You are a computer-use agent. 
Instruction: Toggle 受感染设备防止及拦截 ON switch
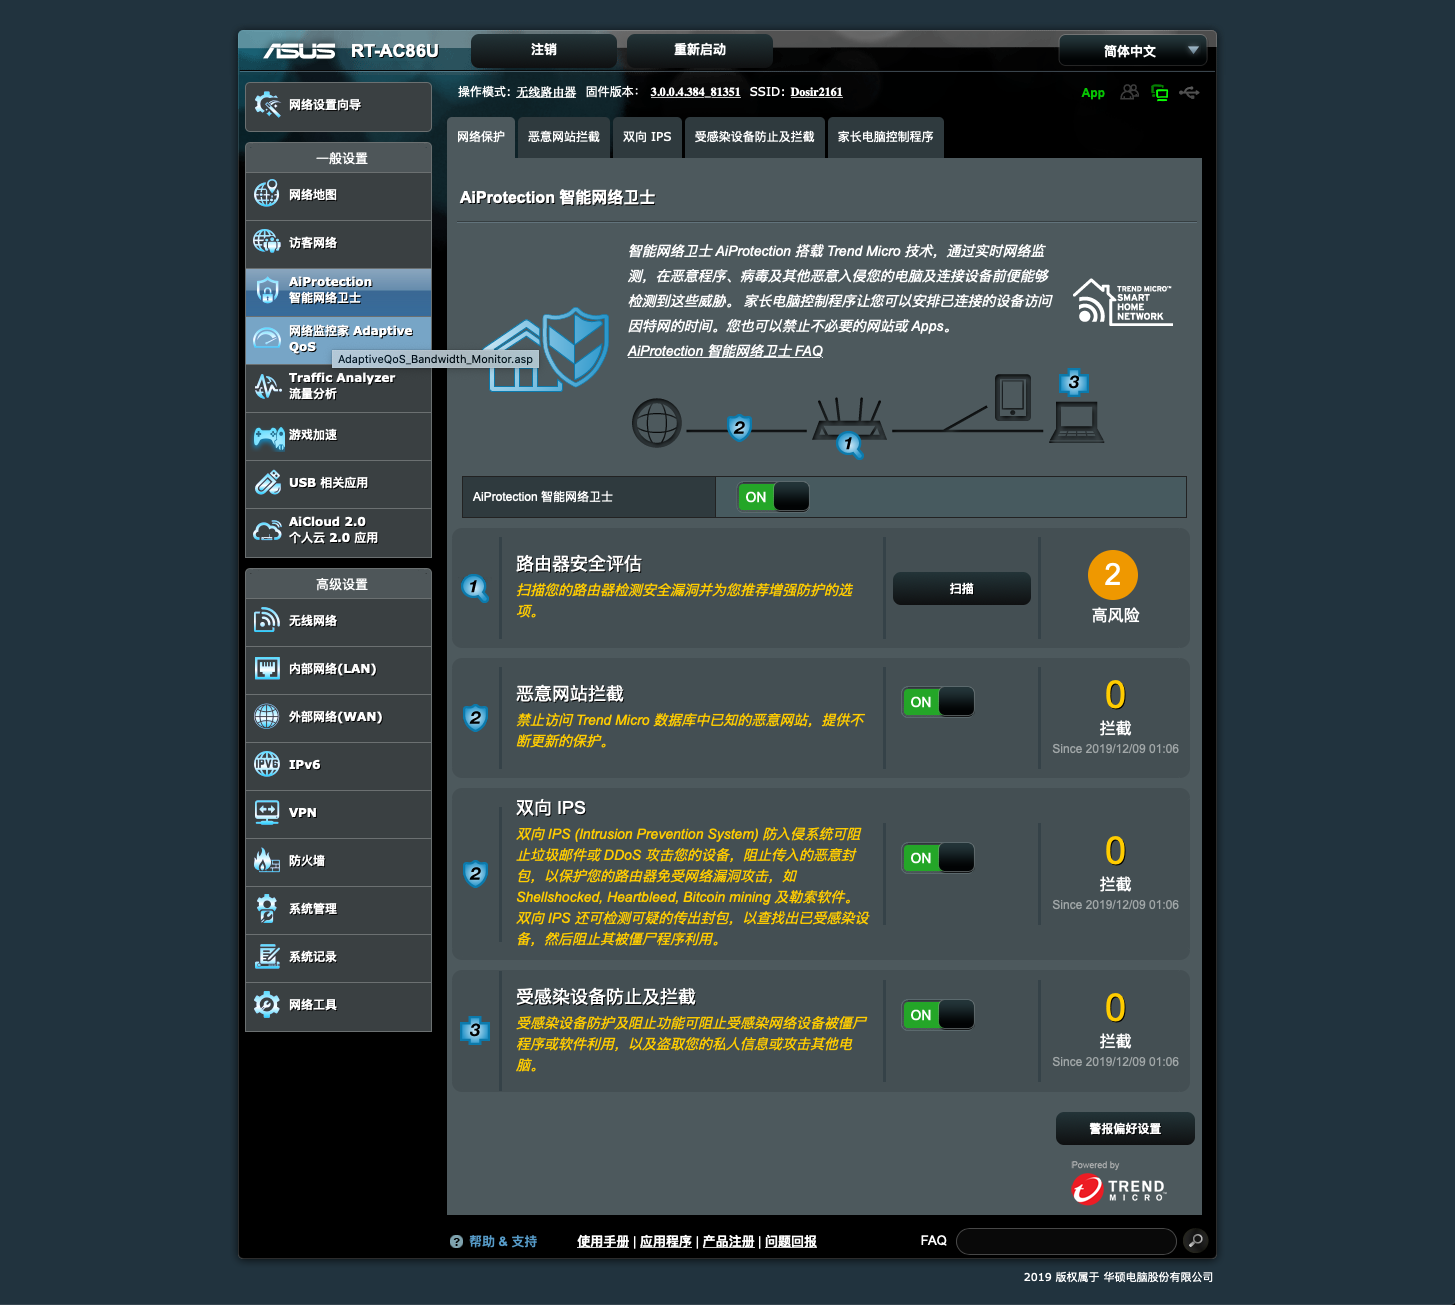[938, 1015]
